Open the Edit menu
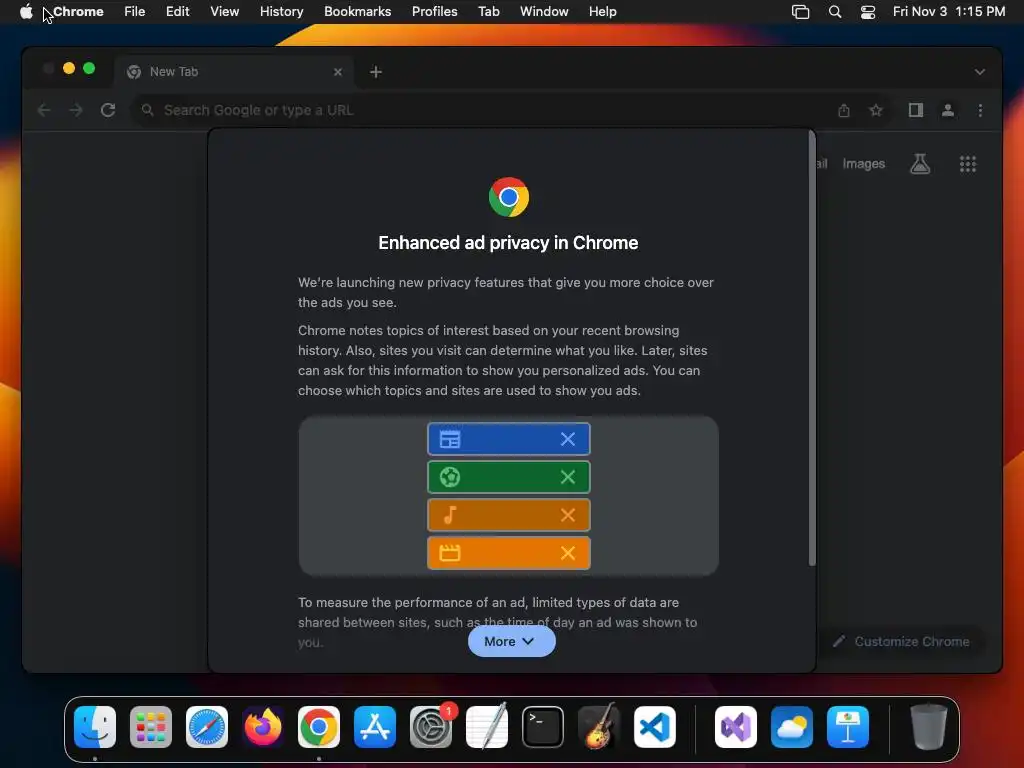Screen dimensions: 1024x768 click(178, 12)
